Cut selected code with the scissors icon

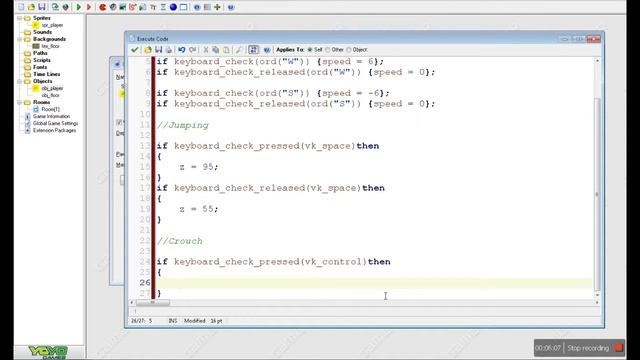(206, 49)
